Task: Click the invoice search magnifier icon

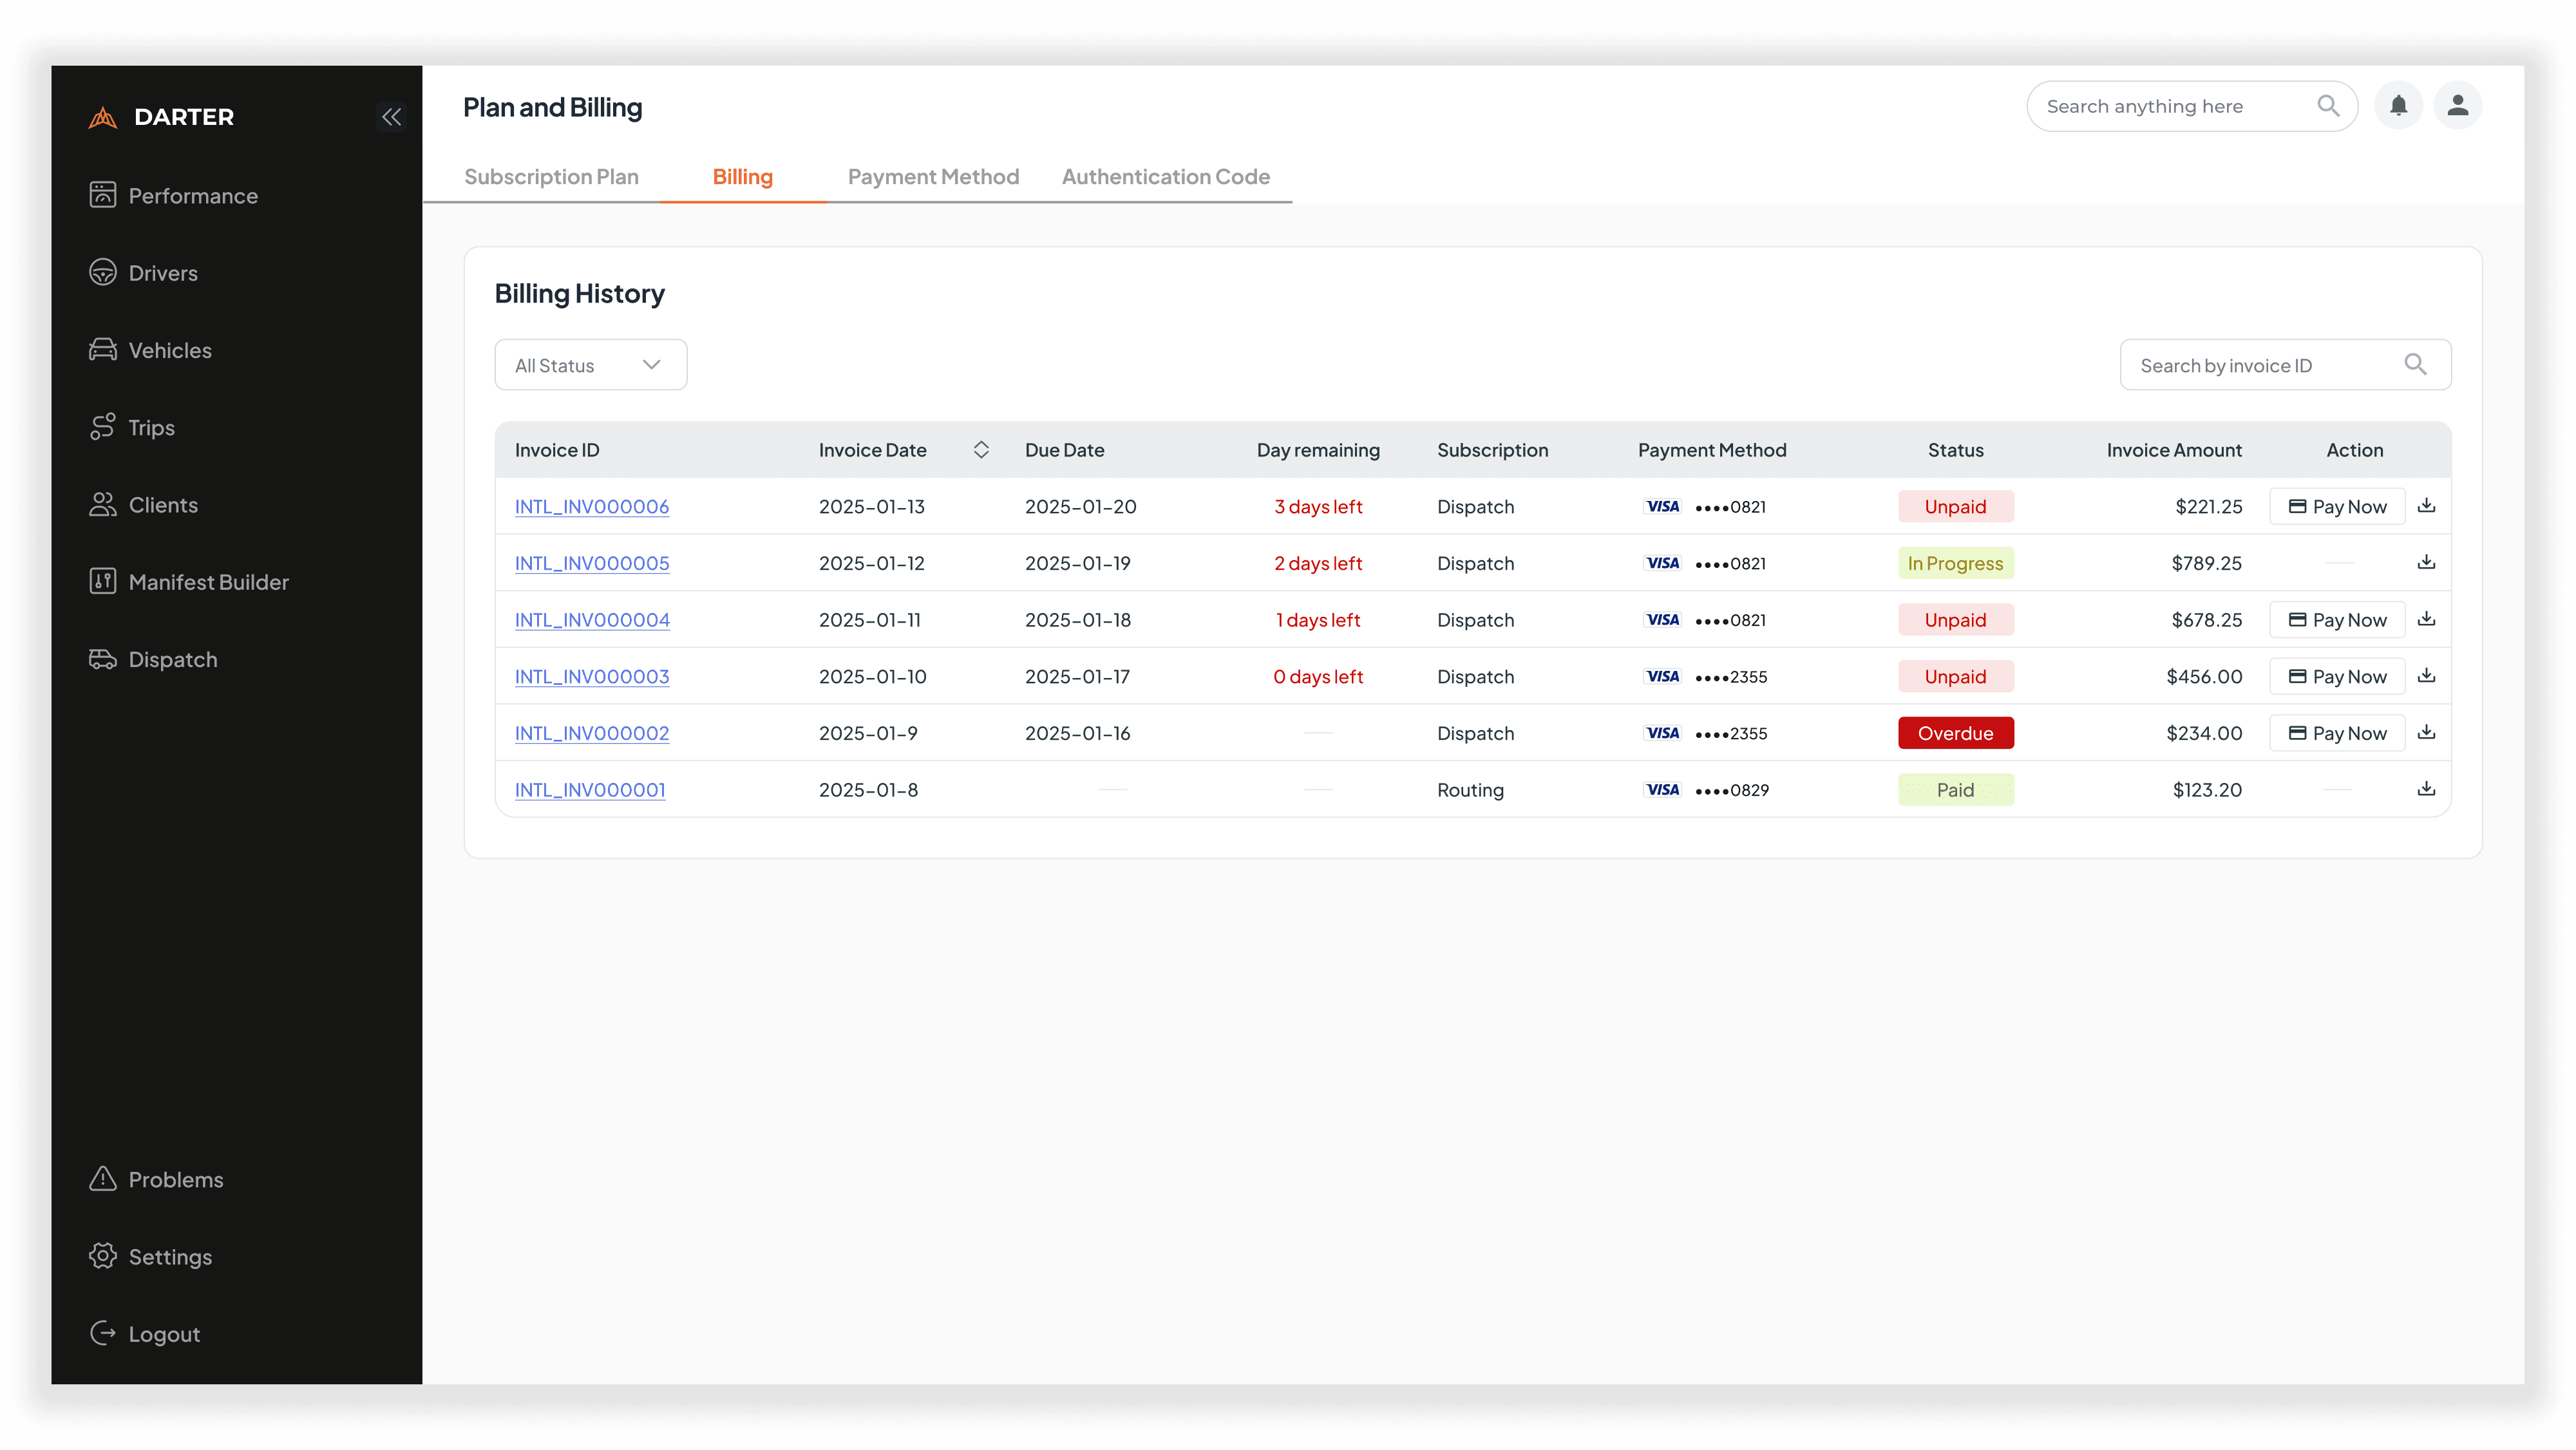Action: click(2415, 365)
